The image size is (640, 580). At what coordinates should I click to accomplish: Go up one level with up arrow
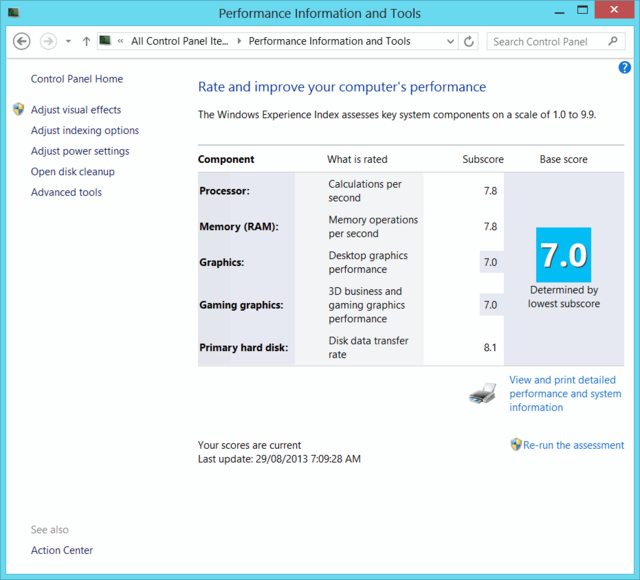point(86,41)
